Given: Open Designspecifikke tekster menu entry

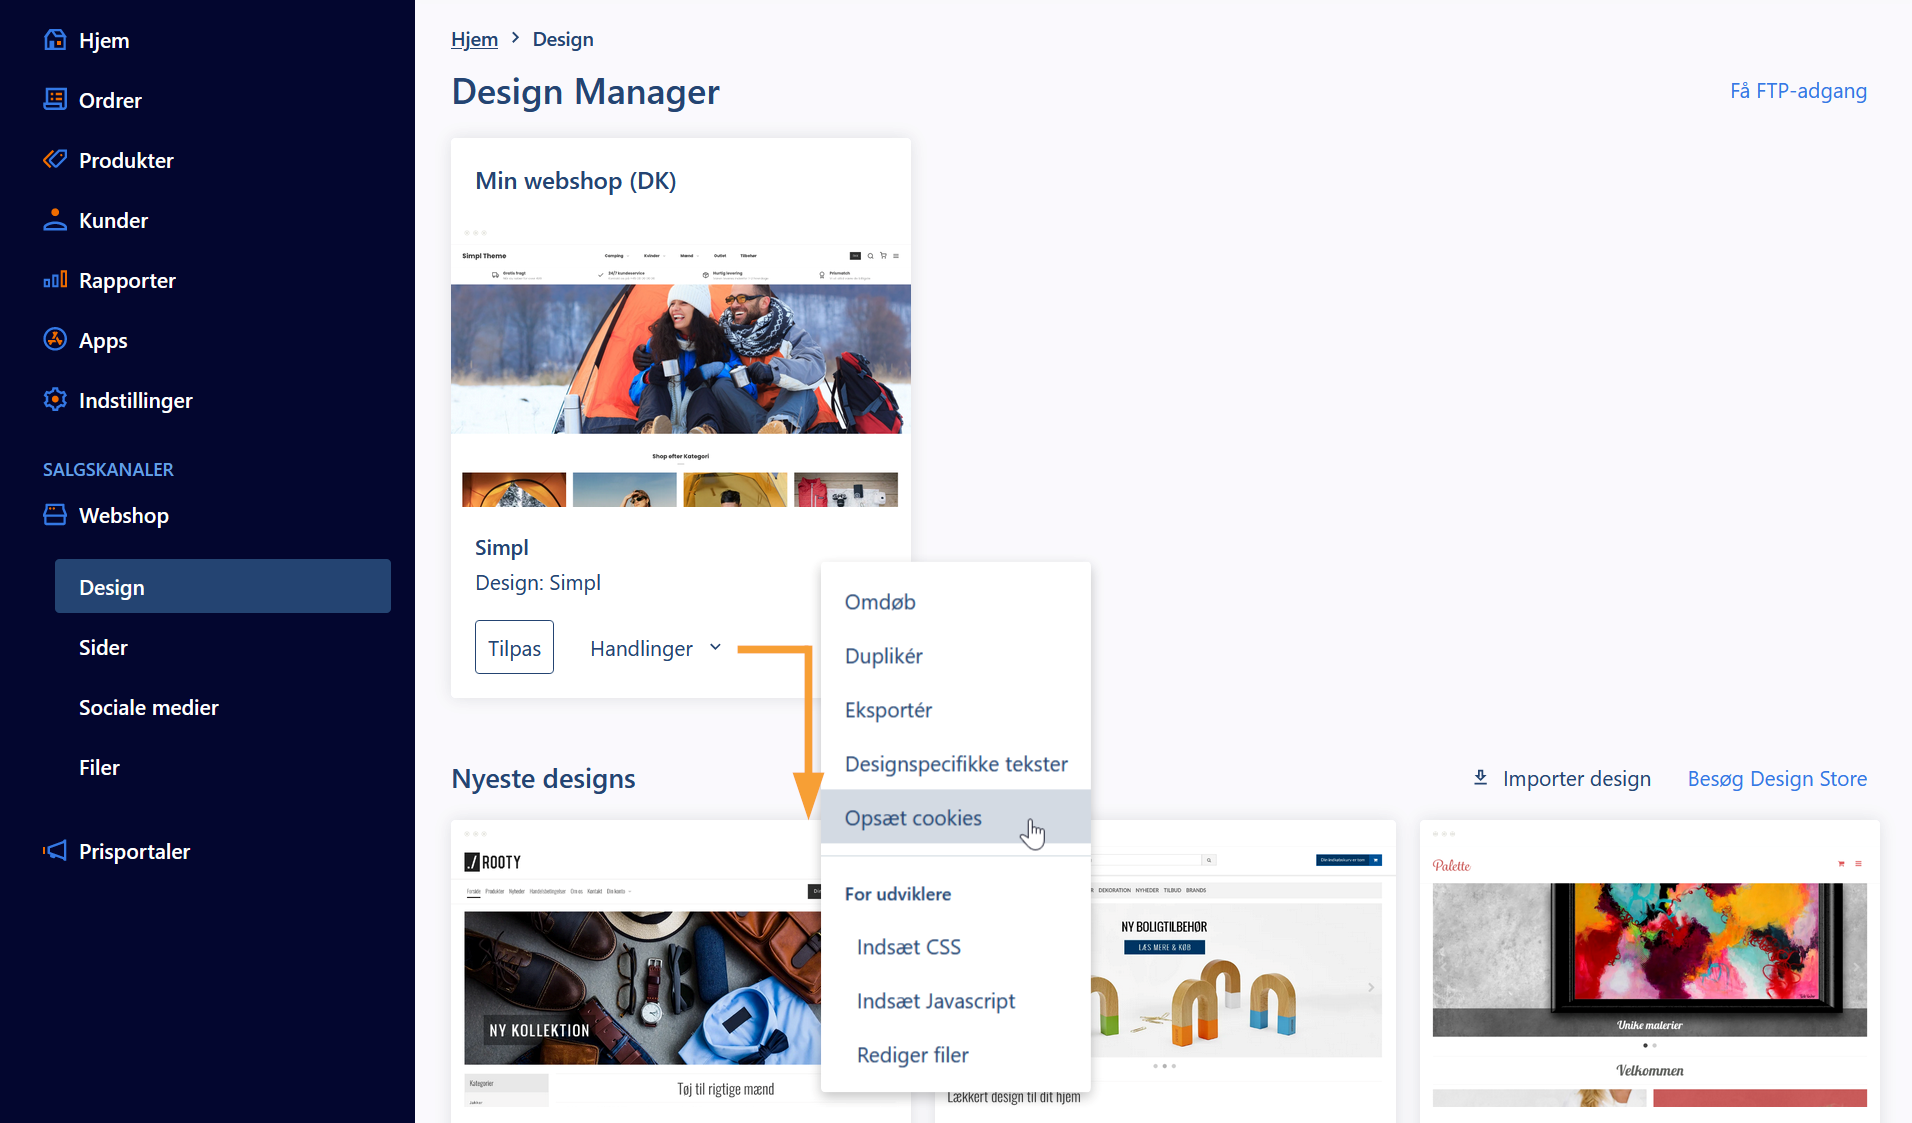Looking at the screenshot, I should coord(956,763).
